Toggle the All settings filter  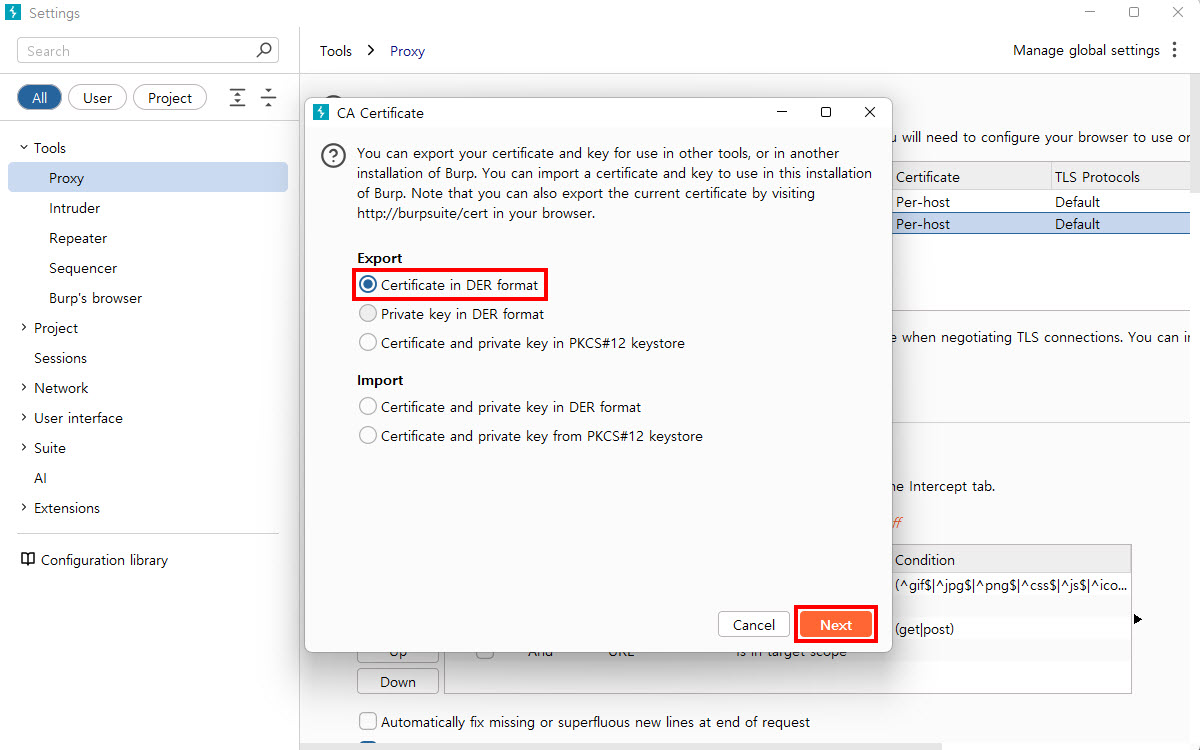39,97
